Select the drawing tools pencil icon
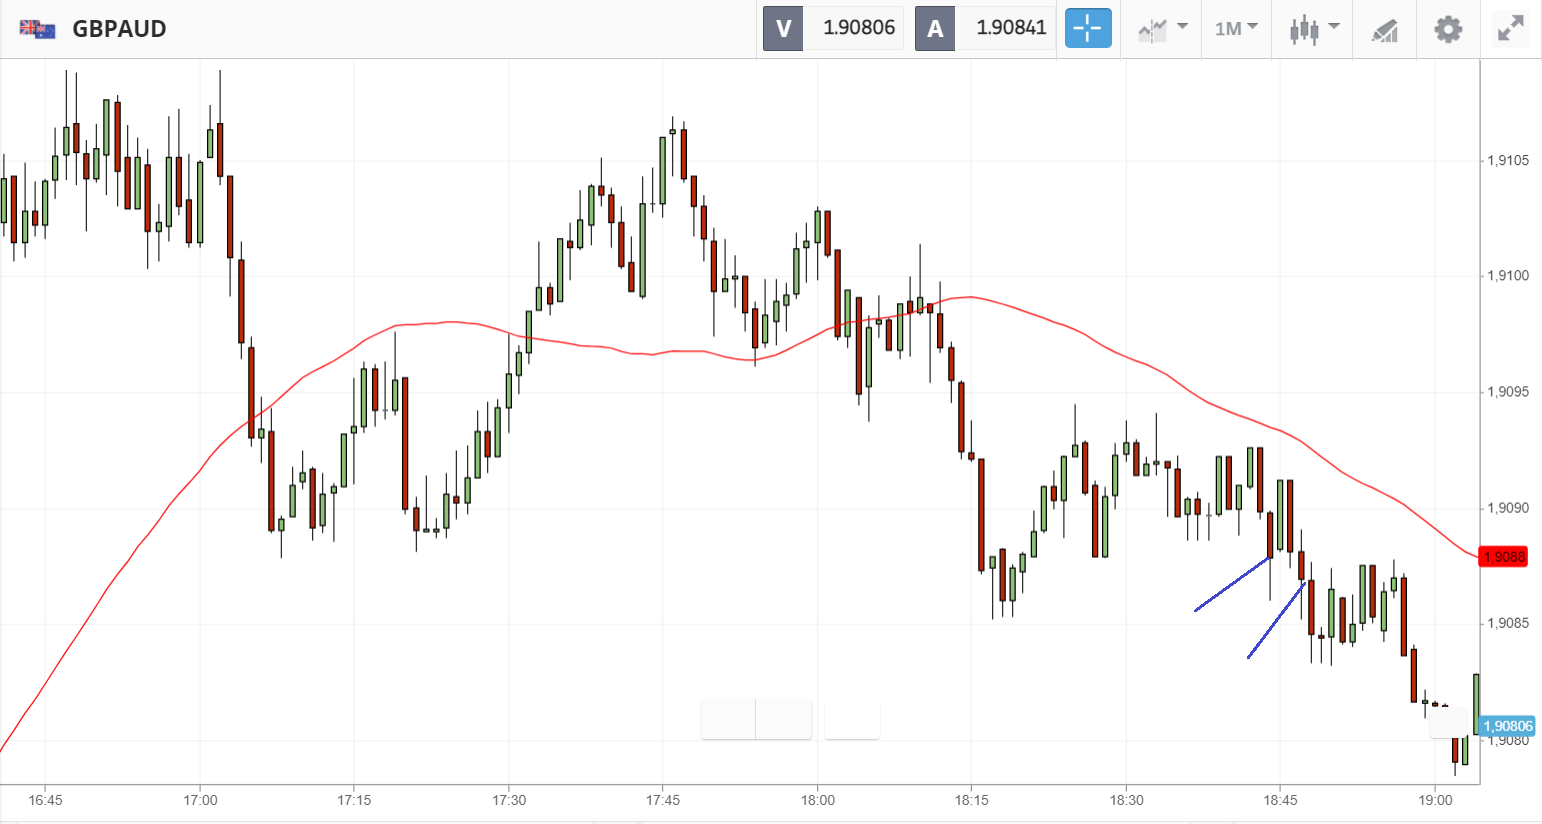 [x=1384, y=30]
